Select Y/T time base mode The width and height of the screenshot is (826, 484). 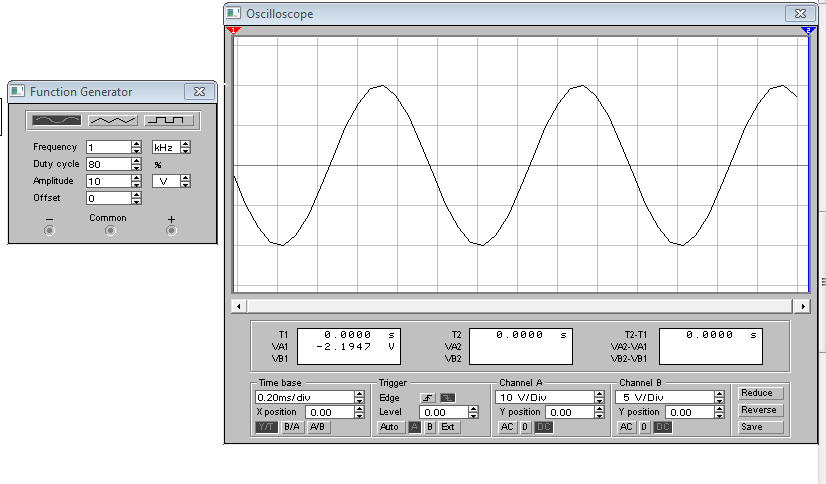click(x=267, y=427)
